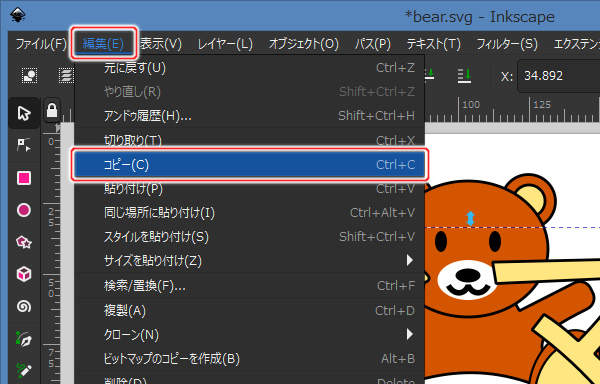600x384 pixels.
Task: Choose スタイルを貼り付け(S) entry
Action: click(x=249, y=237)
